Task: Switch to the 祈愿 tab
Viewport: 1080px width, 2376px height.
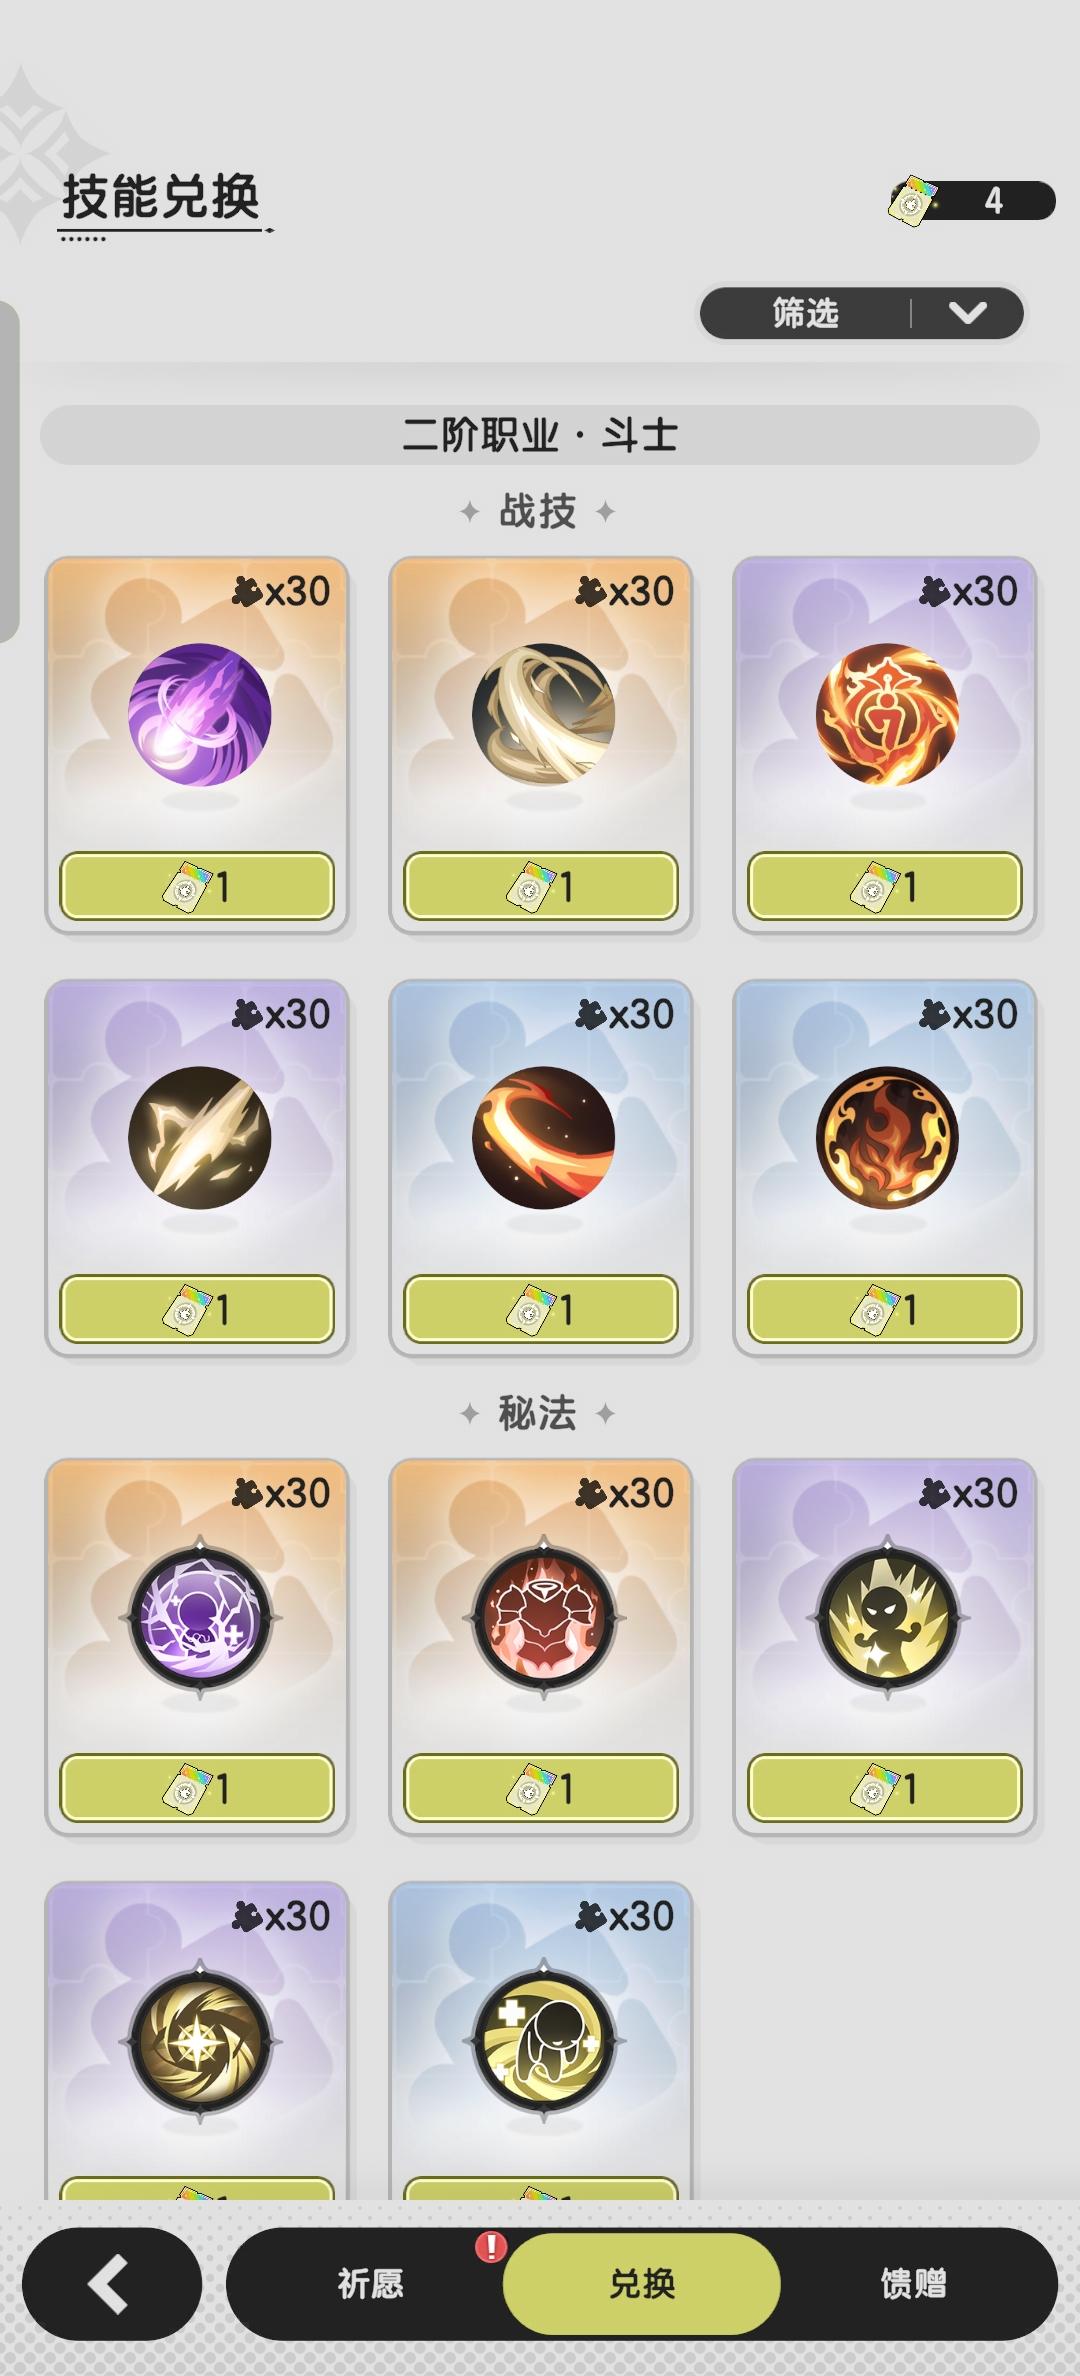Action: tap(370, 2283)
